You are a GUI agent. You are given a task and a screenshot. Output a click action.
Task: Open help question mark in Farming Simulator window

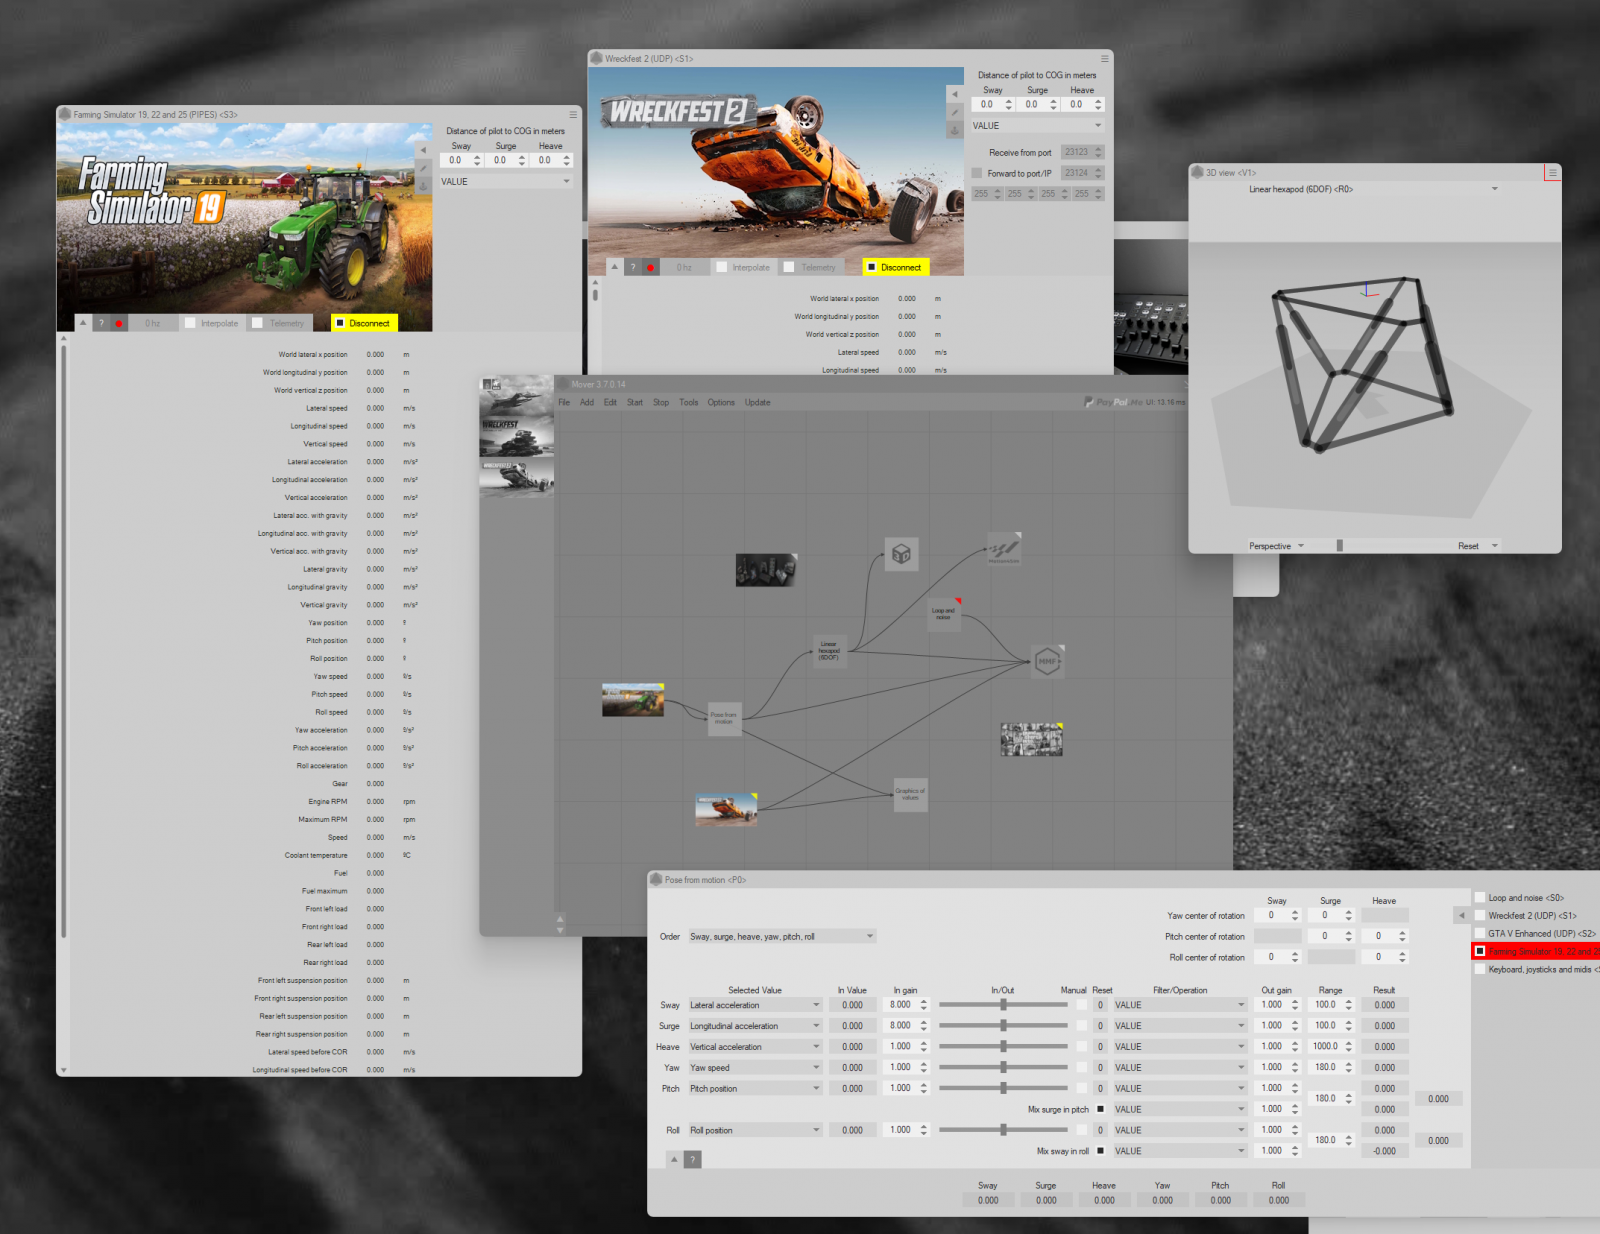coord(101,323)
